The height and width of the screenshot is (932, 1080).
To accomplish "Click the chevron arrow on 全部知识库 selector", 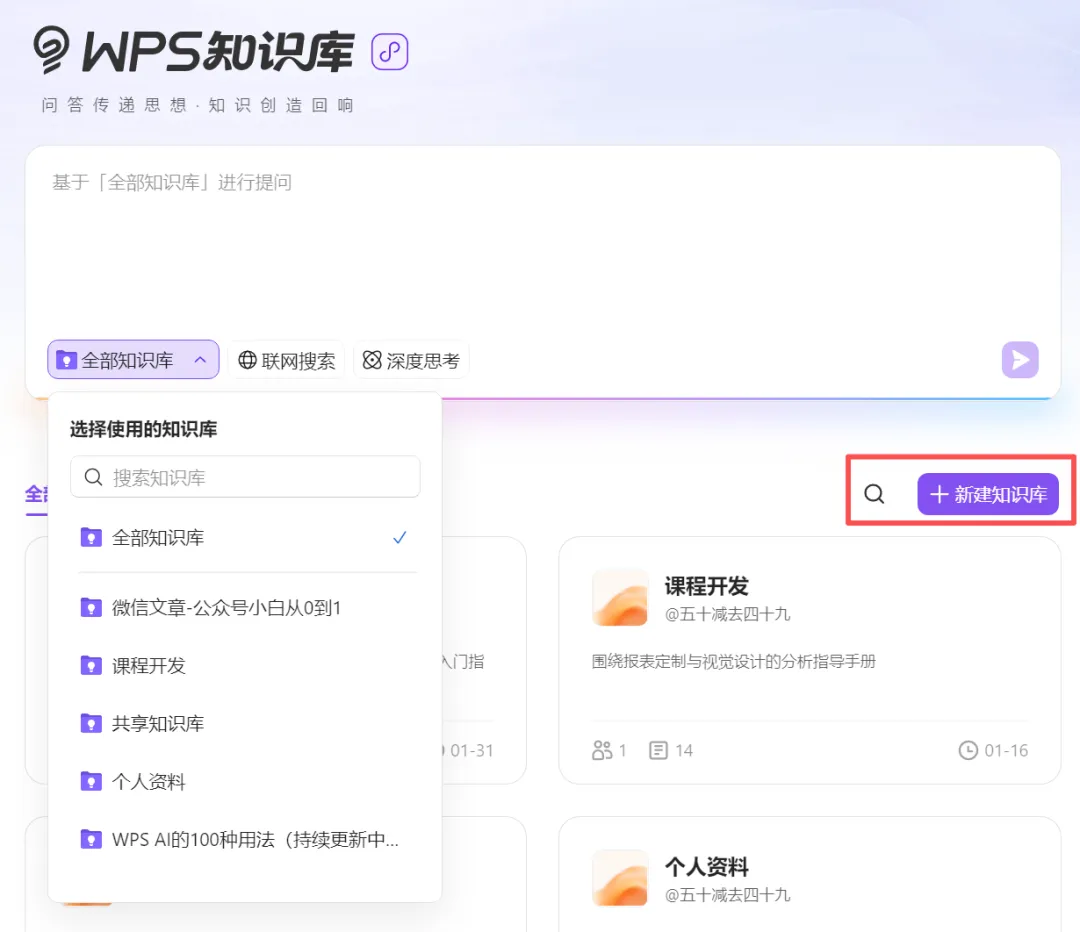I will tap(200, 360).
